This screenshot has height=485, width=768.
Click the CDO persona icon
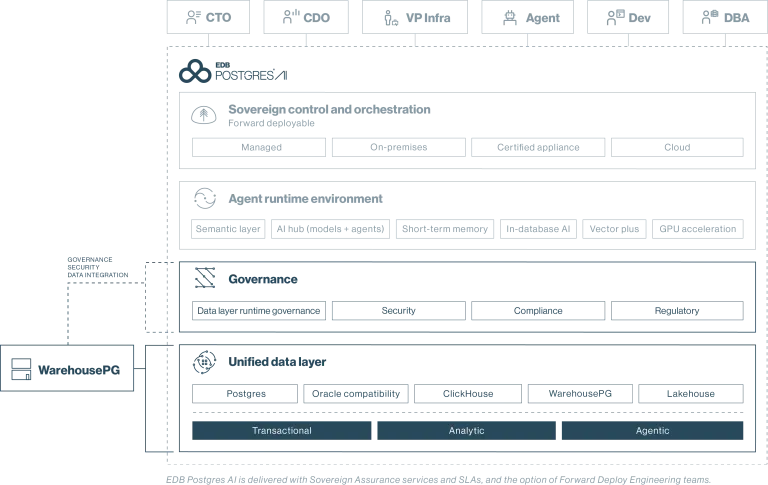pyautogui.click(x=291, y=17)
